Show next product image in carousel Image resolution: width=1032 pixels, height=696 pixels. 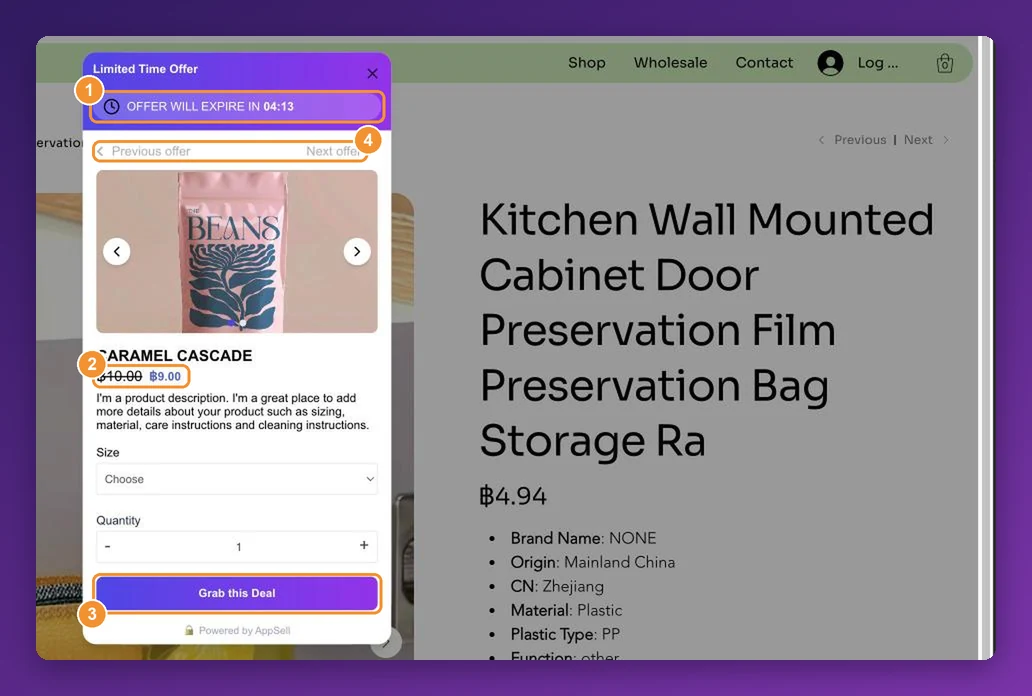point(357,252)
